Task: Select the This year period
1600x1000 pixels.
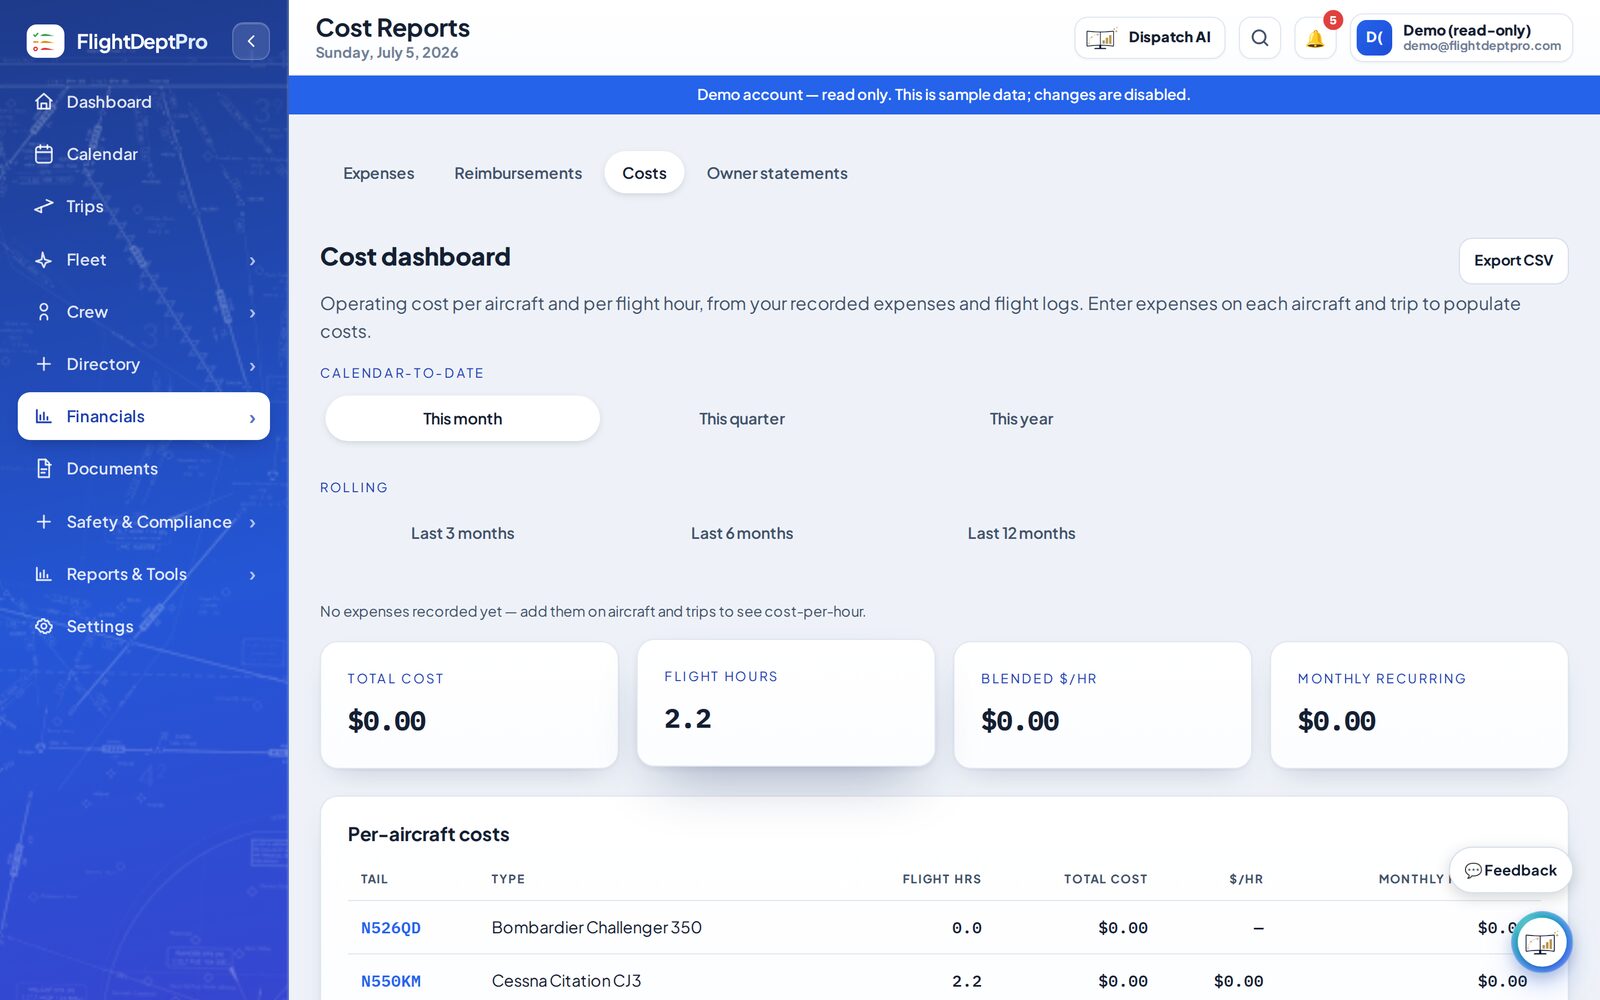Action: click(x=1021, y=419)
